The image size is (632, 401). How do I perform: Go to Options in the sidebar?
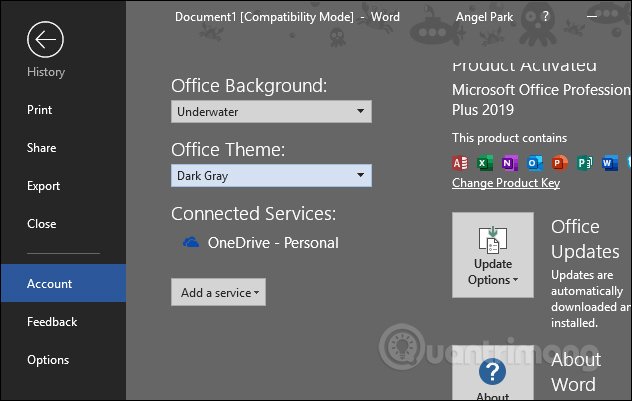(x=48, y=359)
